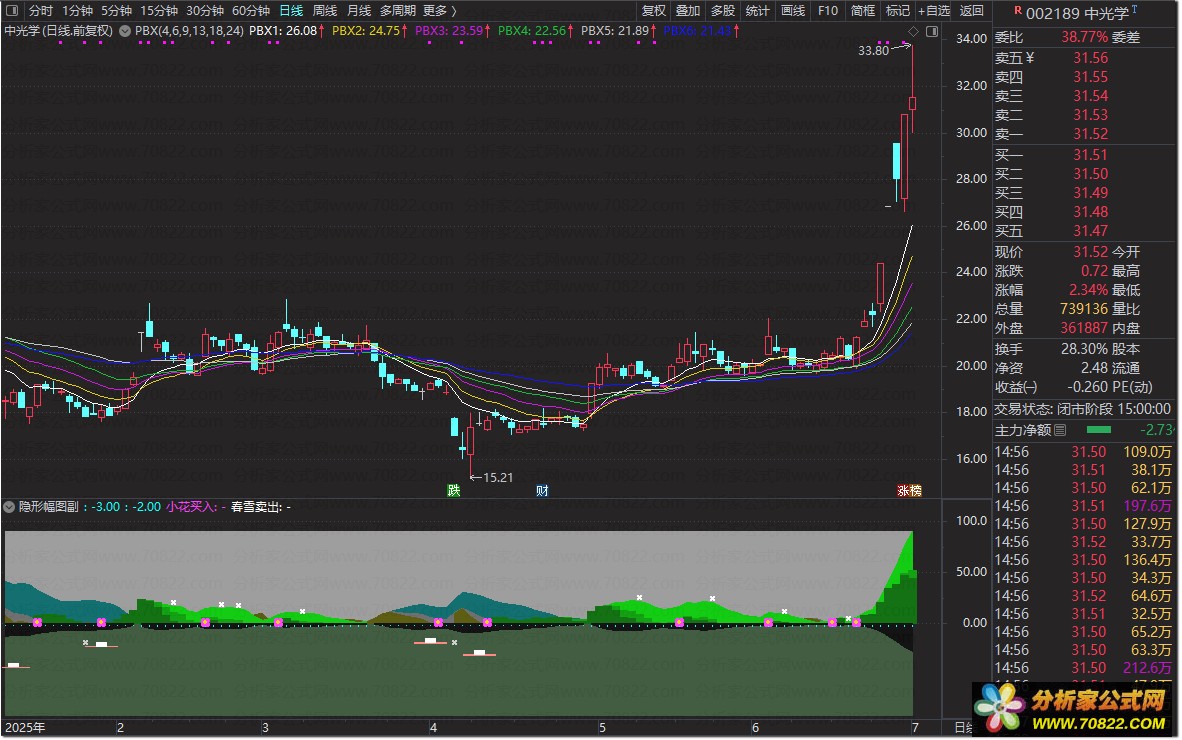
Task: Toggle right info panel icon in chart
Action: (x=932, y=32)
